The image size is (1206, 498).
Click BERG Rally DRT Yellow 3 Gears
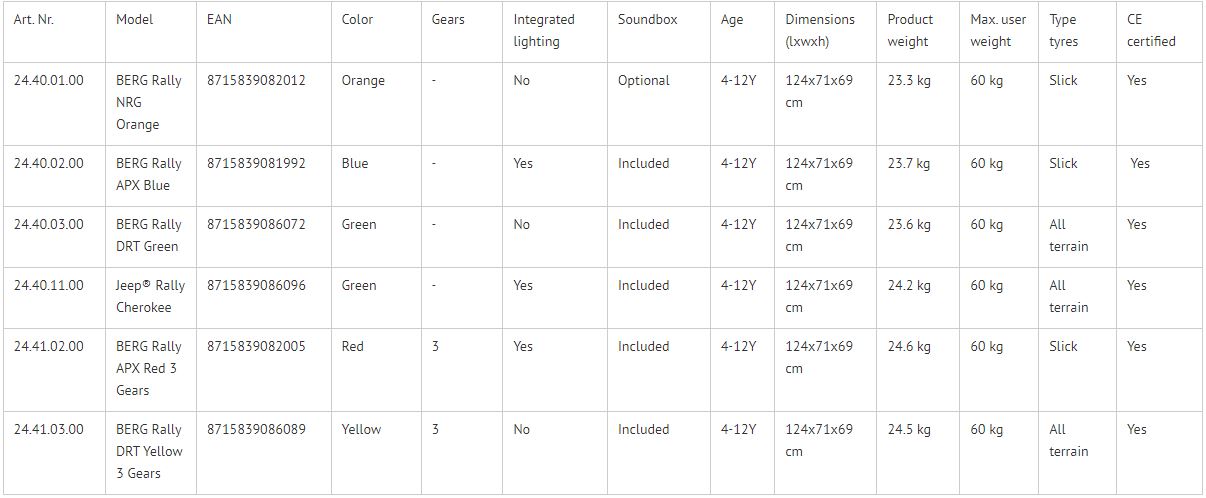pyautogui.click(x=148, y=451)
